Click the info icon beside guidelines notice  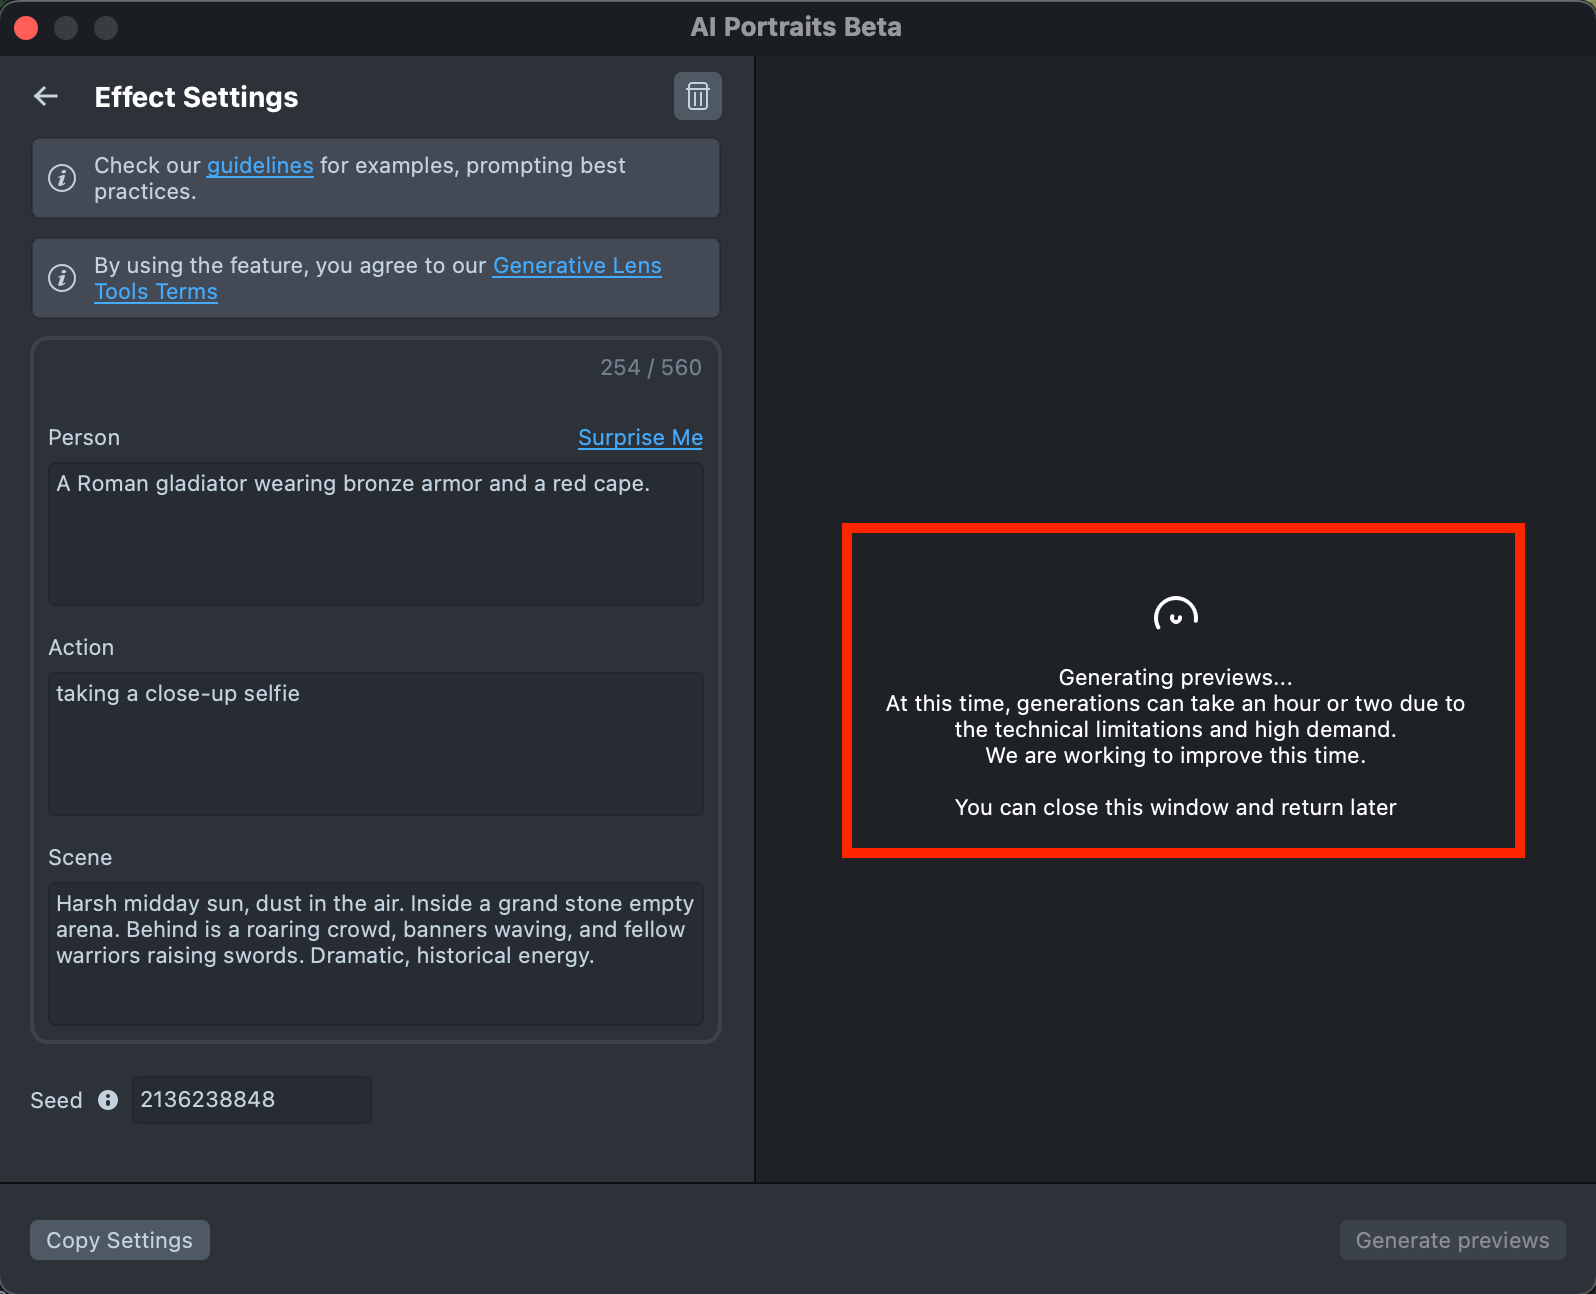pyautogui.click(x=62, y=178)
